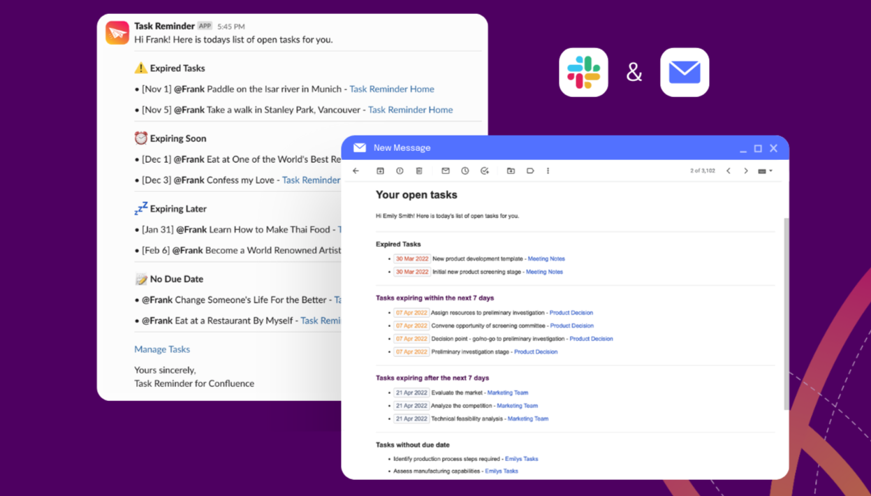Click the Your open tasks heading

tap(417, 195)
